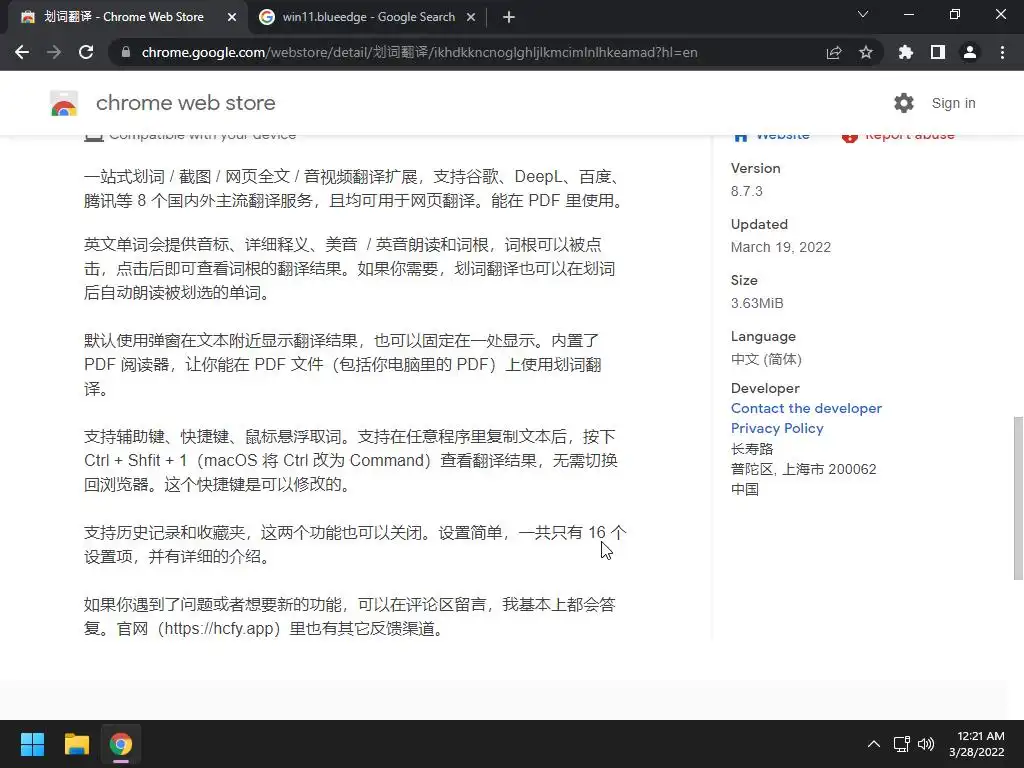Open the Windows Start menu
This screenshot has width=1024, height=768.
[32, 744]
